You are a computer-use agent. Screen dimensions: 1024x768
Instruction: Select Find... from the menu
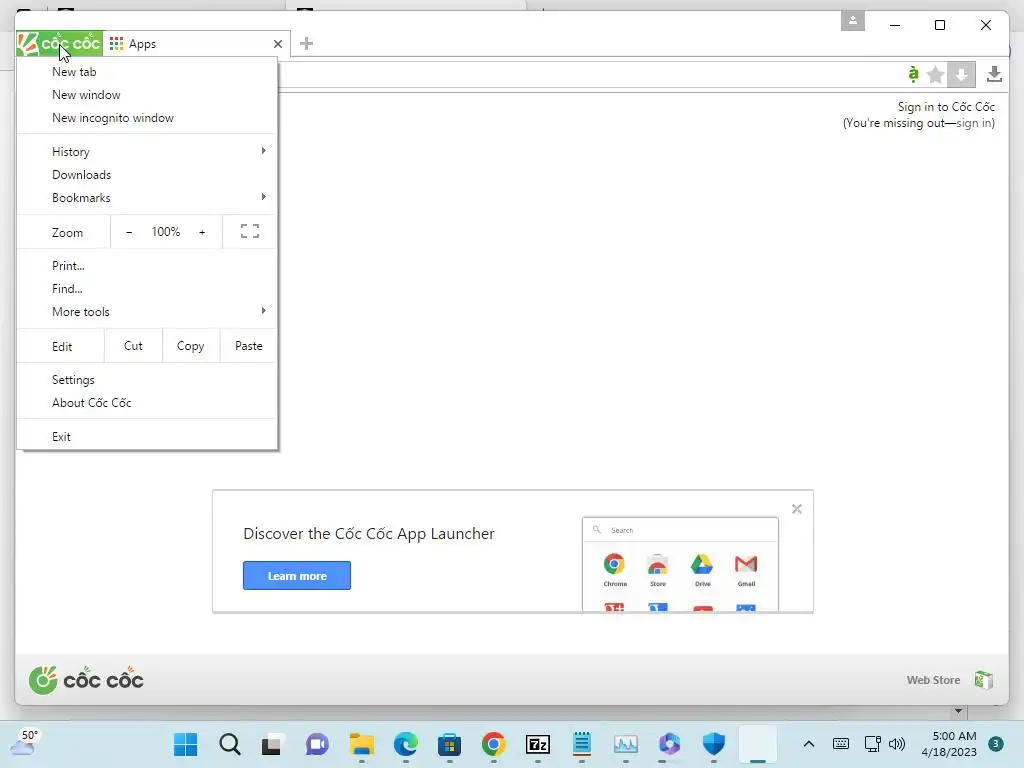tap(147, 289)
